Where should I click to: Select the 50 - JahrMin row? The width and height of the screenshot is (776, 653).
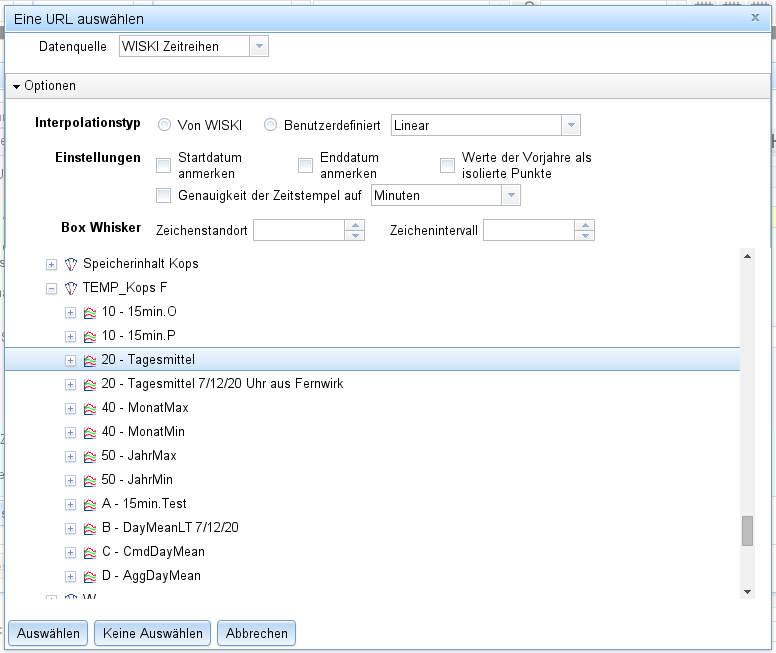(372, 480)
